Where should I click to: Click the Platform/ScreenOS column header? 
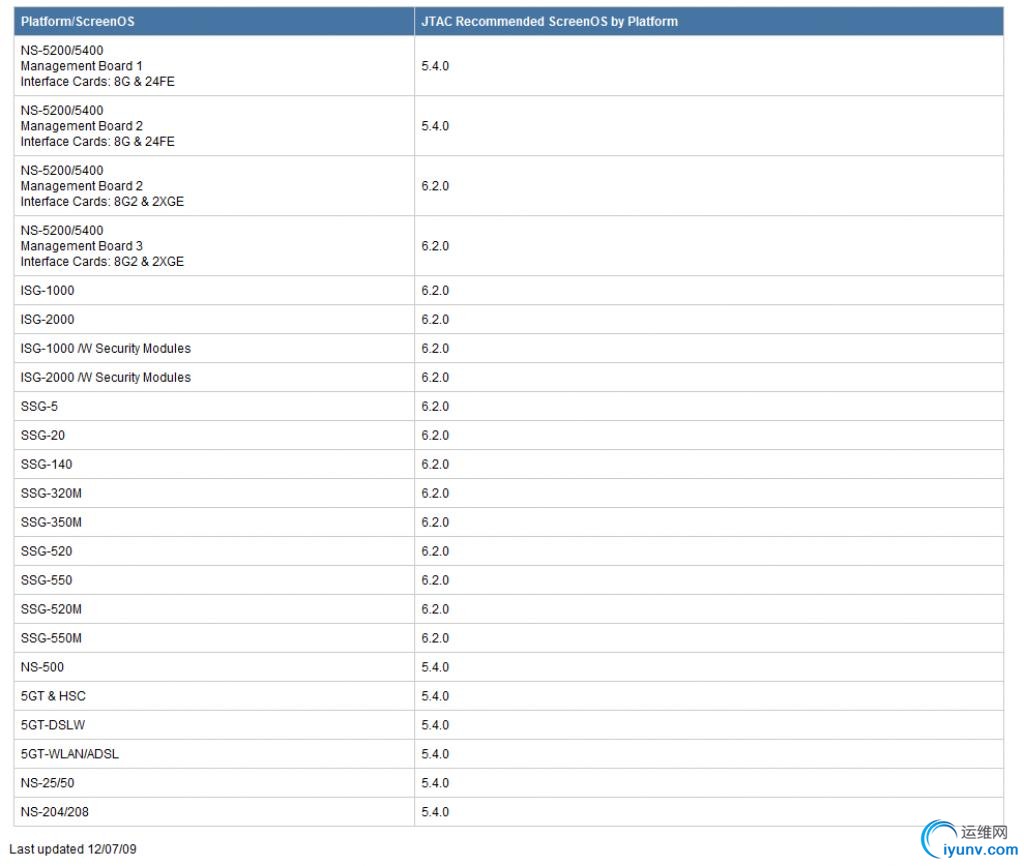(x=214, y=22)
